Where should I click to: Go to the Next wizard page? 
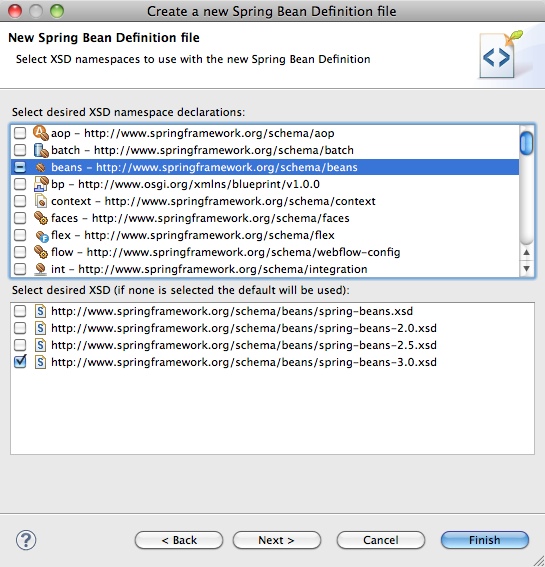[x=277, y=540]
